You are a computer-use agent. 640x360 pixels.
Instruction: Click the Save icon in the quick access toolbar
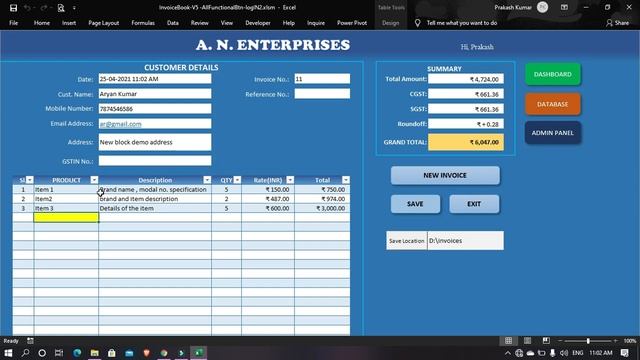click(13, 8)
